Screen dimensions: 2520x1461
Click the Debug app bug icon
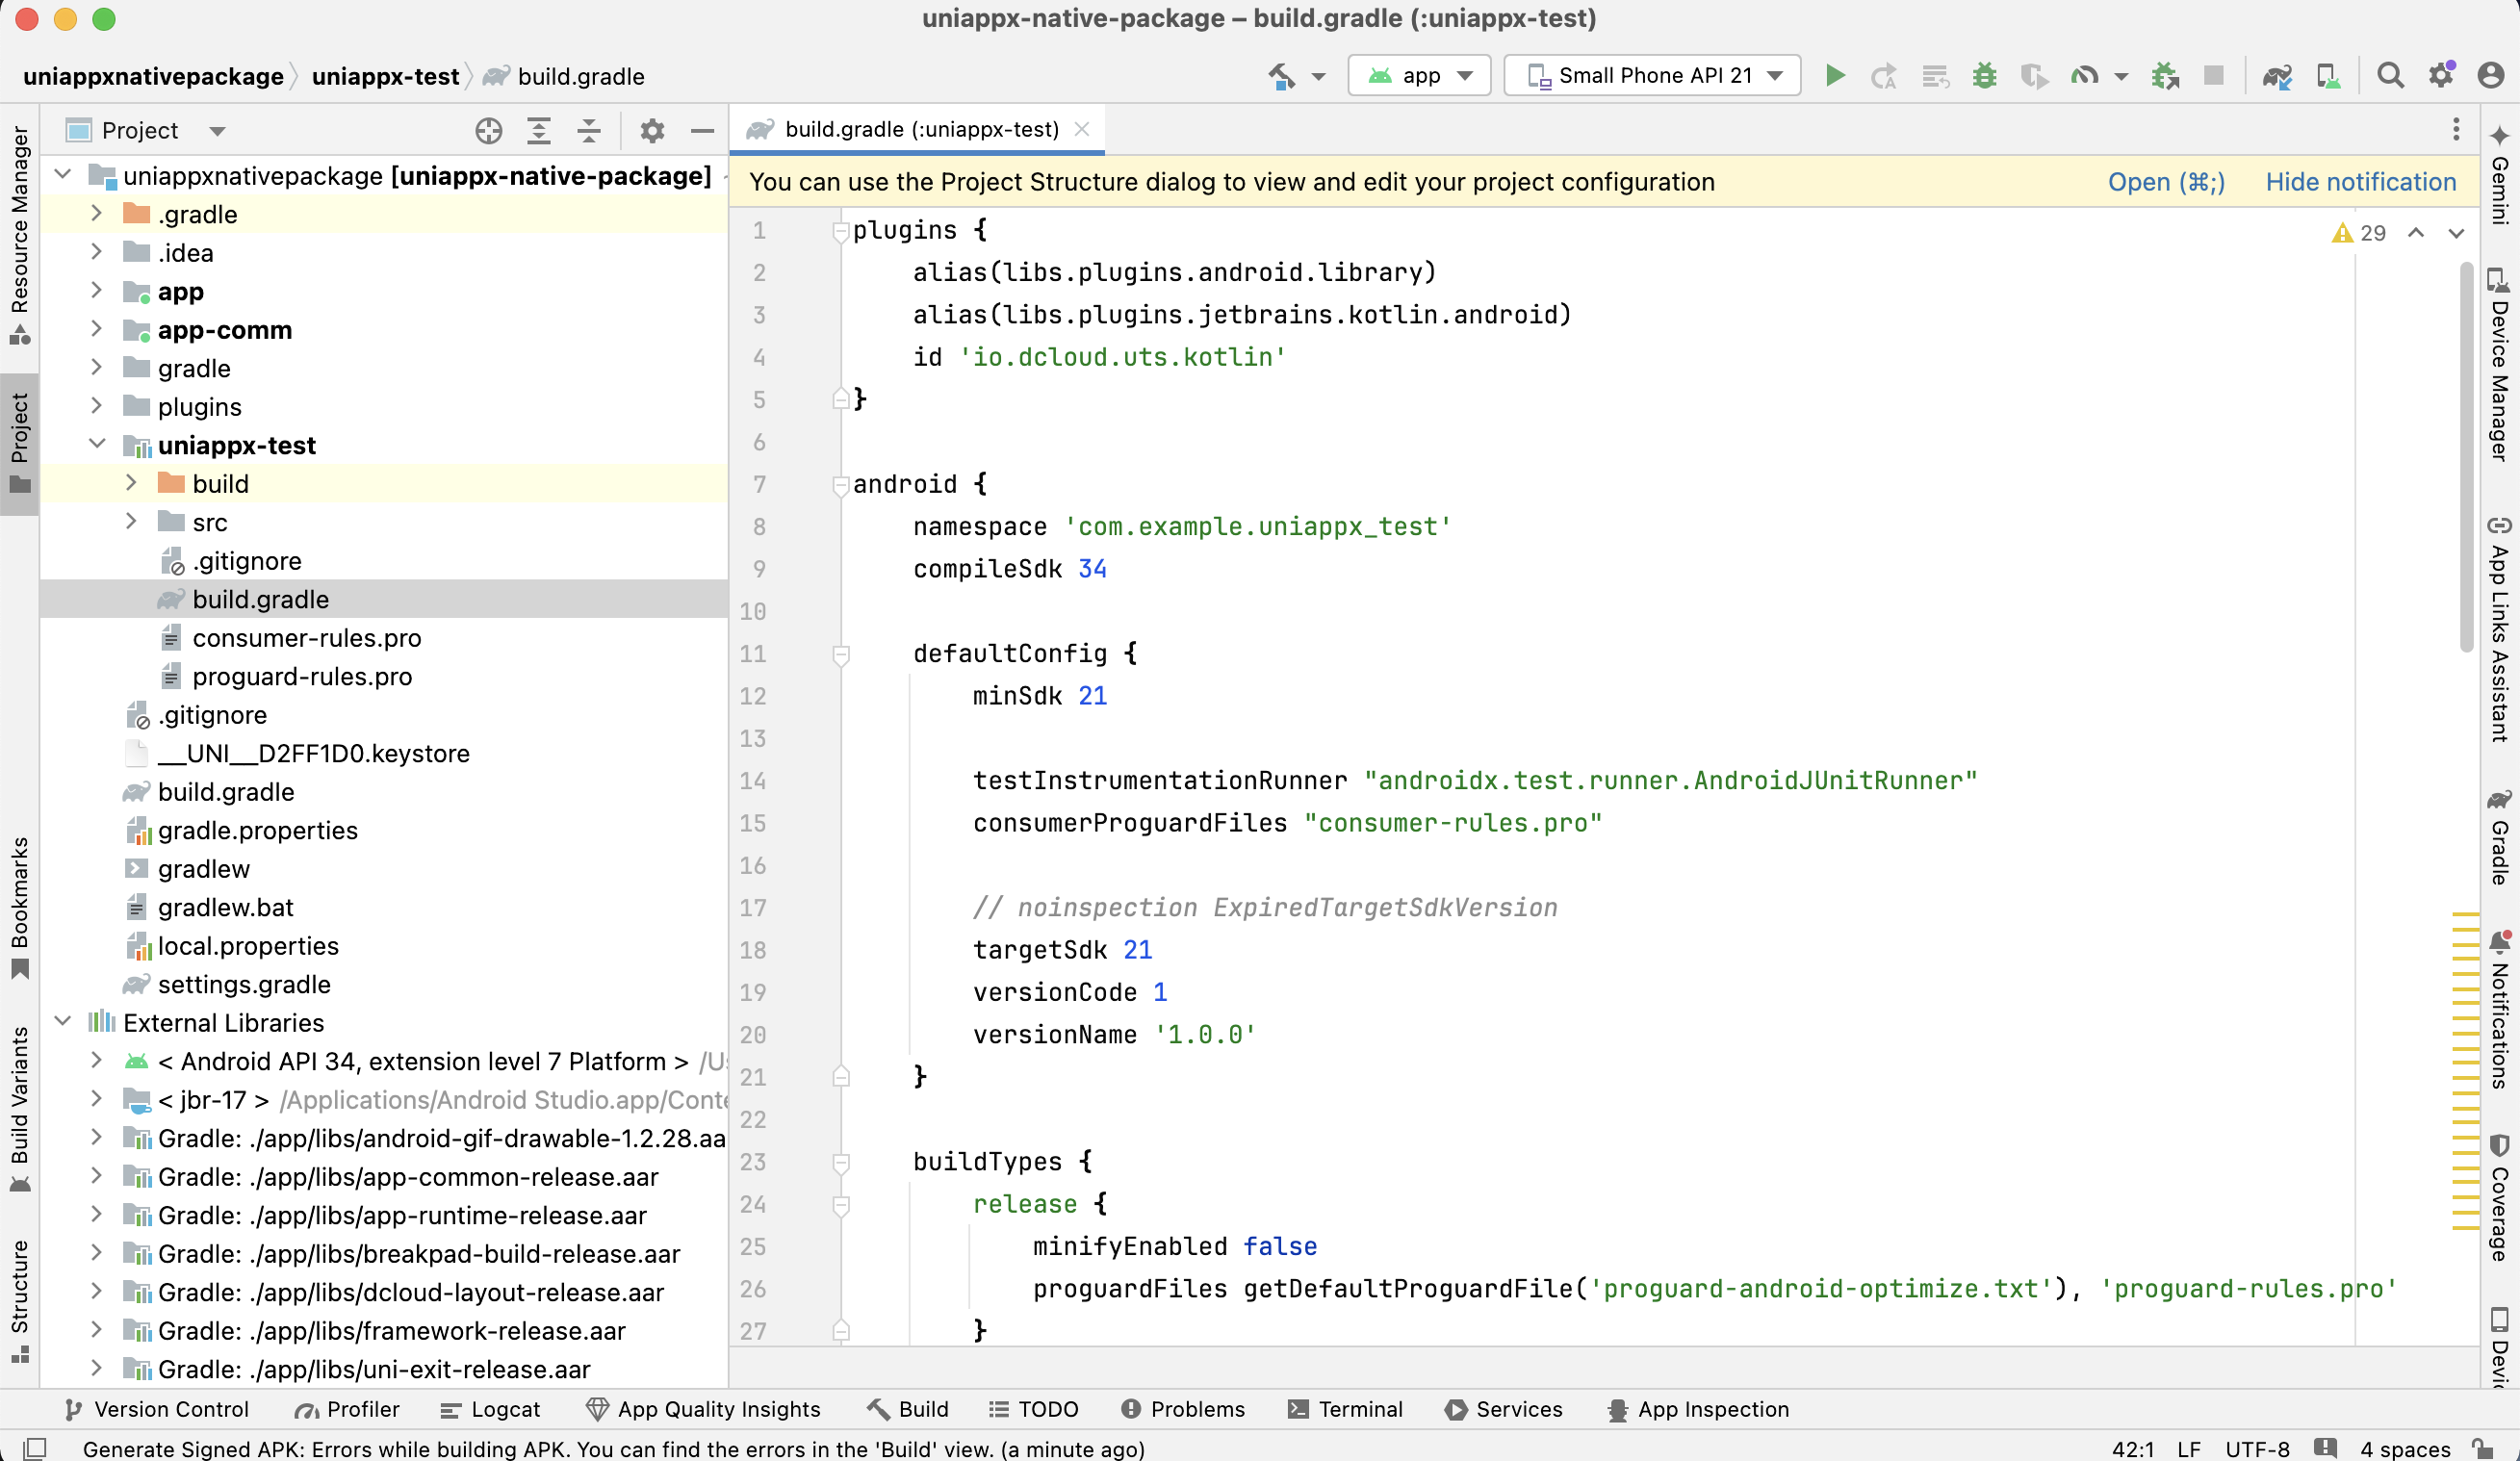pos(1984,76)
